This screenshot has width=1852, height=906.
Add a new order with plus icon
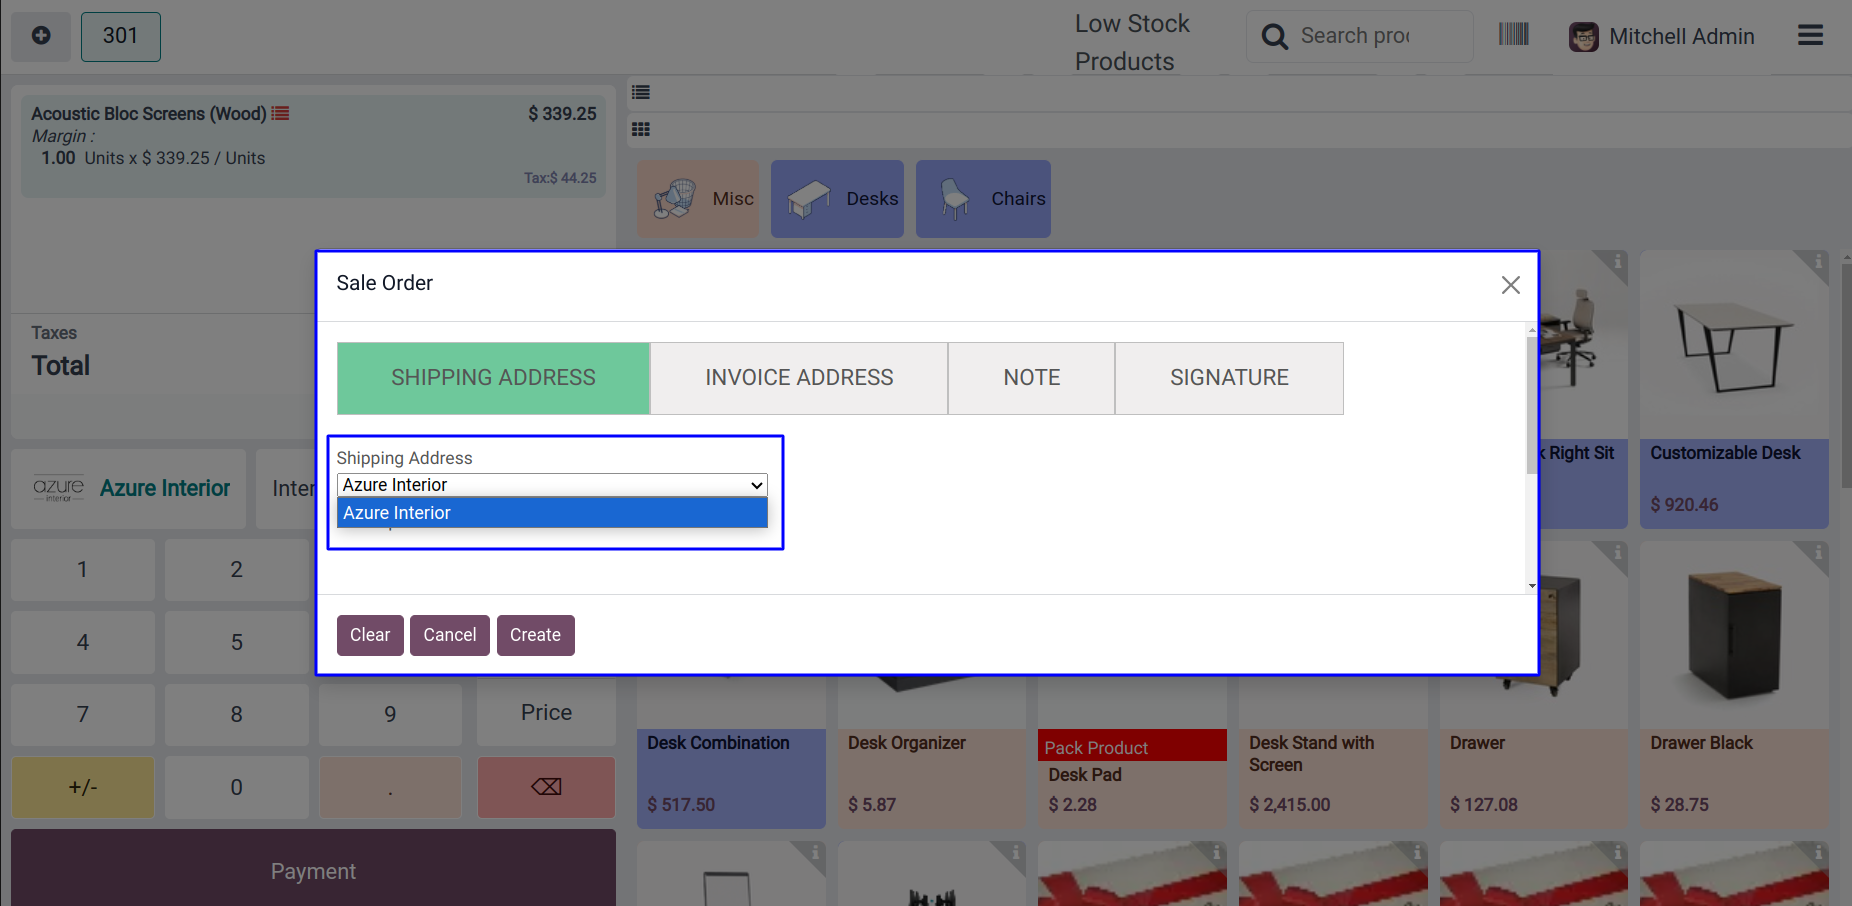coord(41,36)
